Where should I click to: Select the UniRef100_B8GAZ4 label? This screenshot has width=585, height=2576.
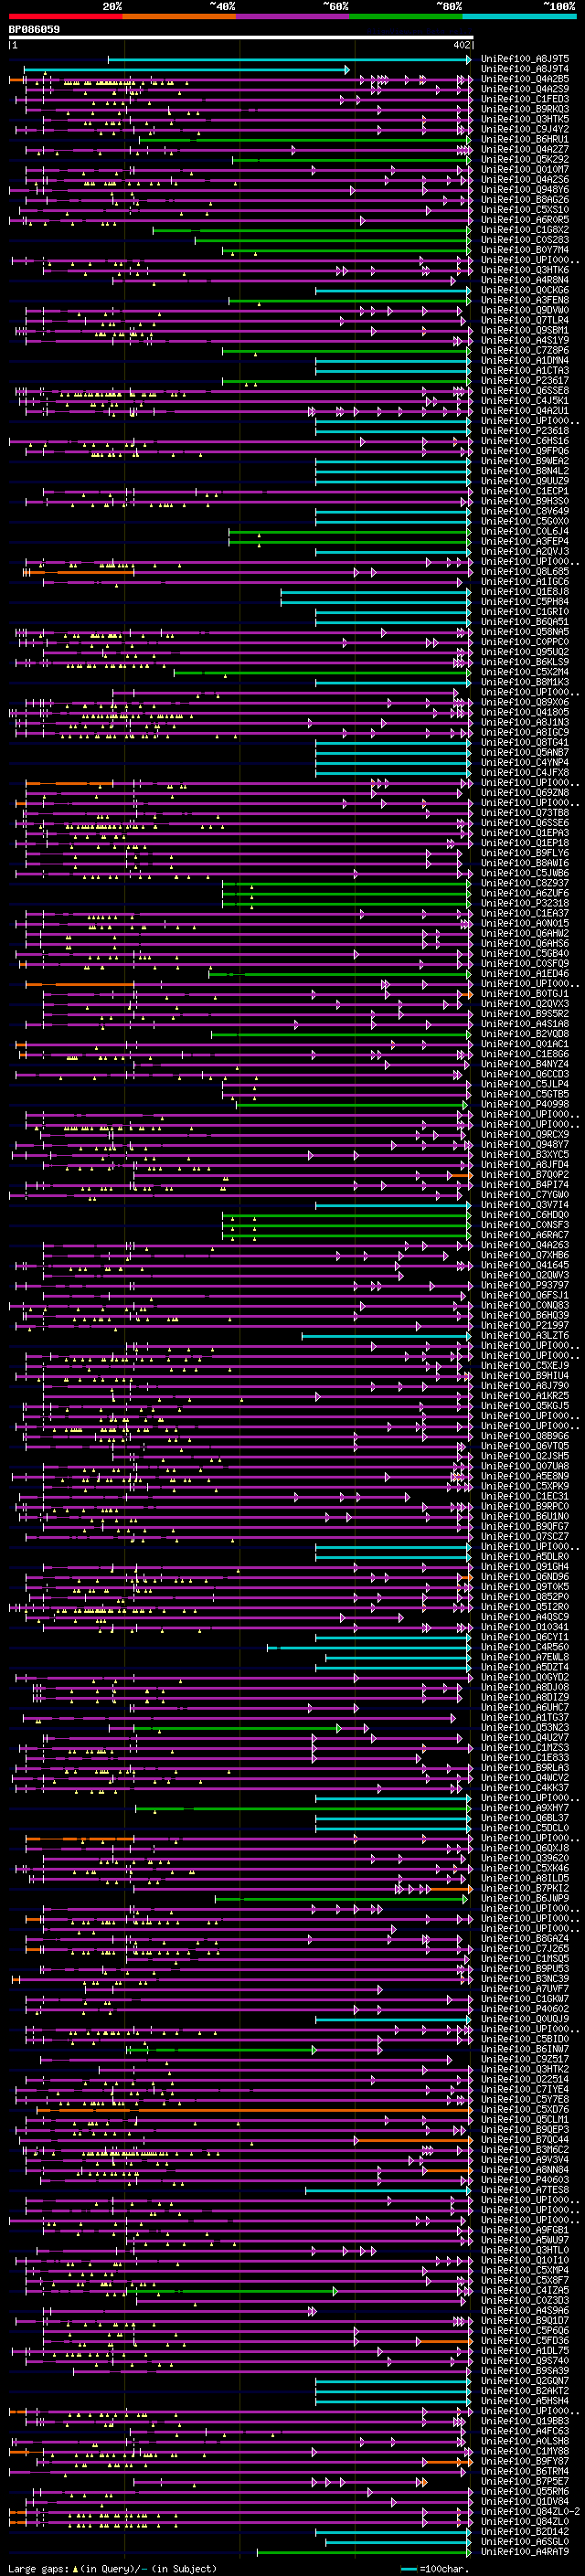tap(524, 1938)
